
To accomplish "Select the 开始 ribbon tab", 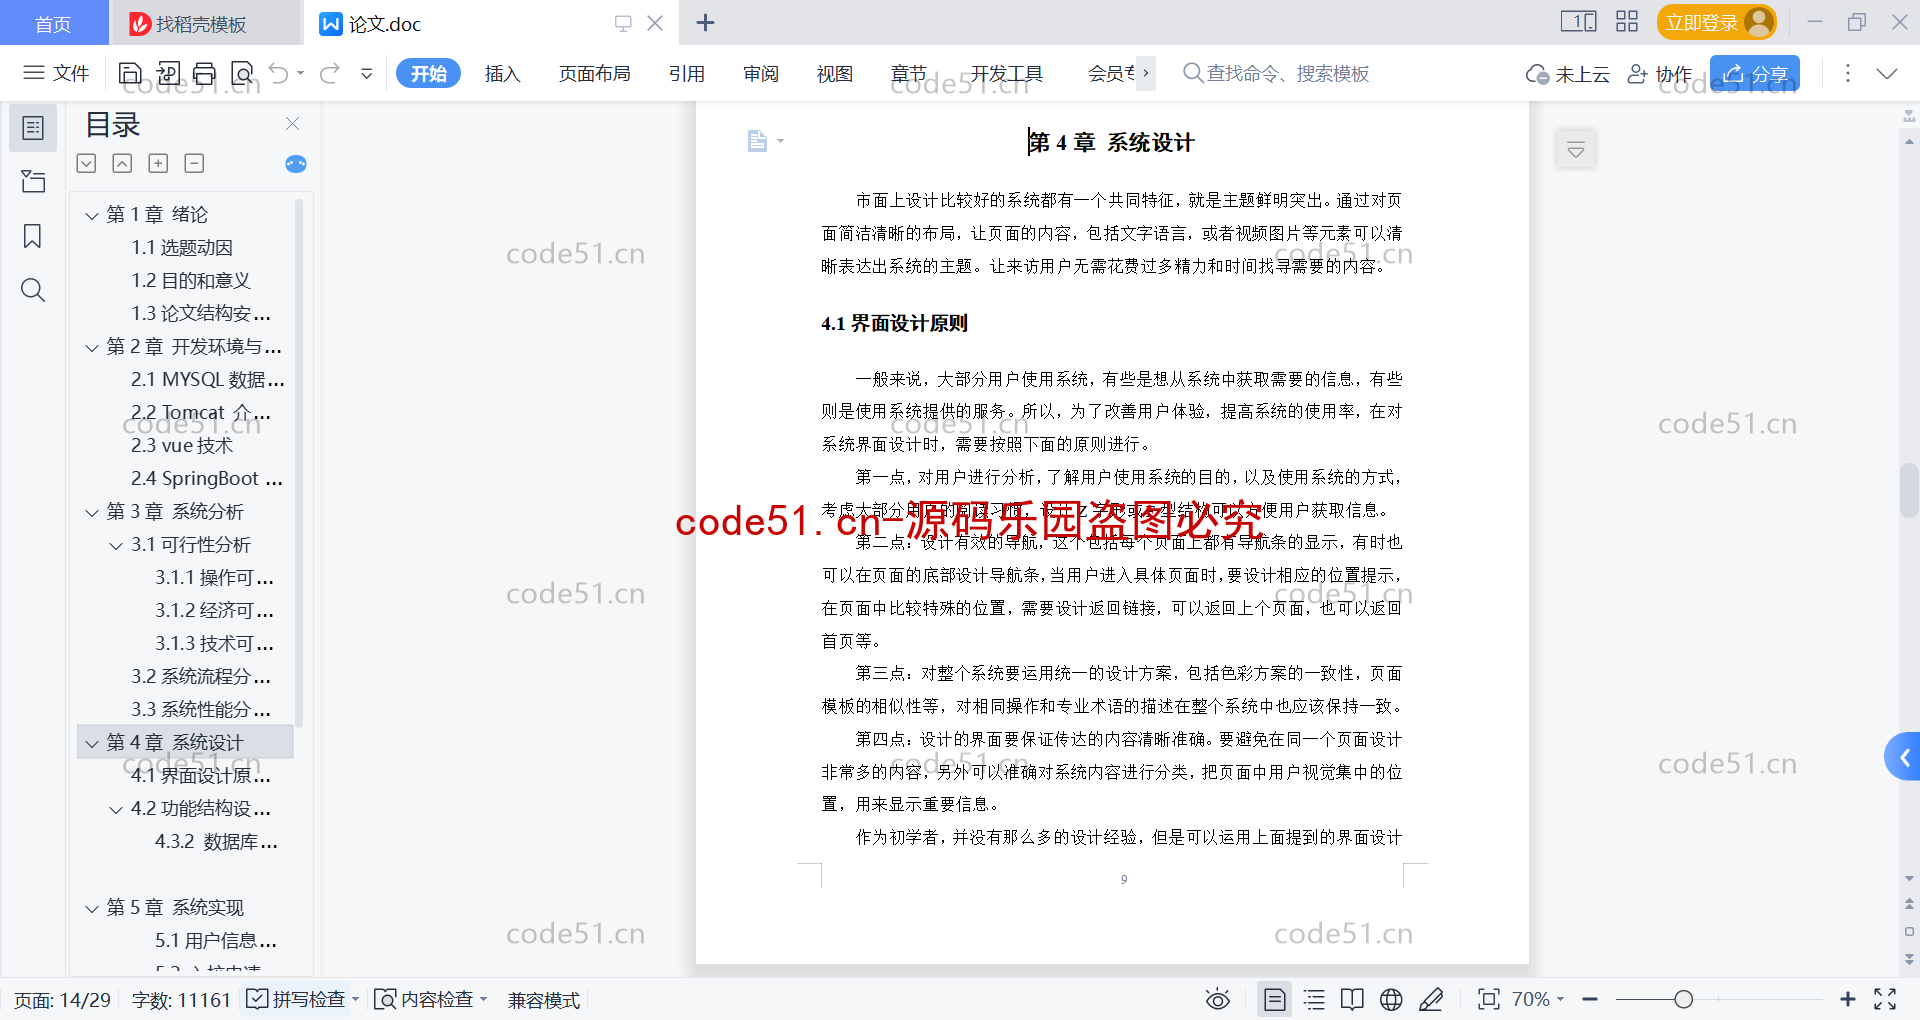I will pyautogui.click(x=428, y=73).
